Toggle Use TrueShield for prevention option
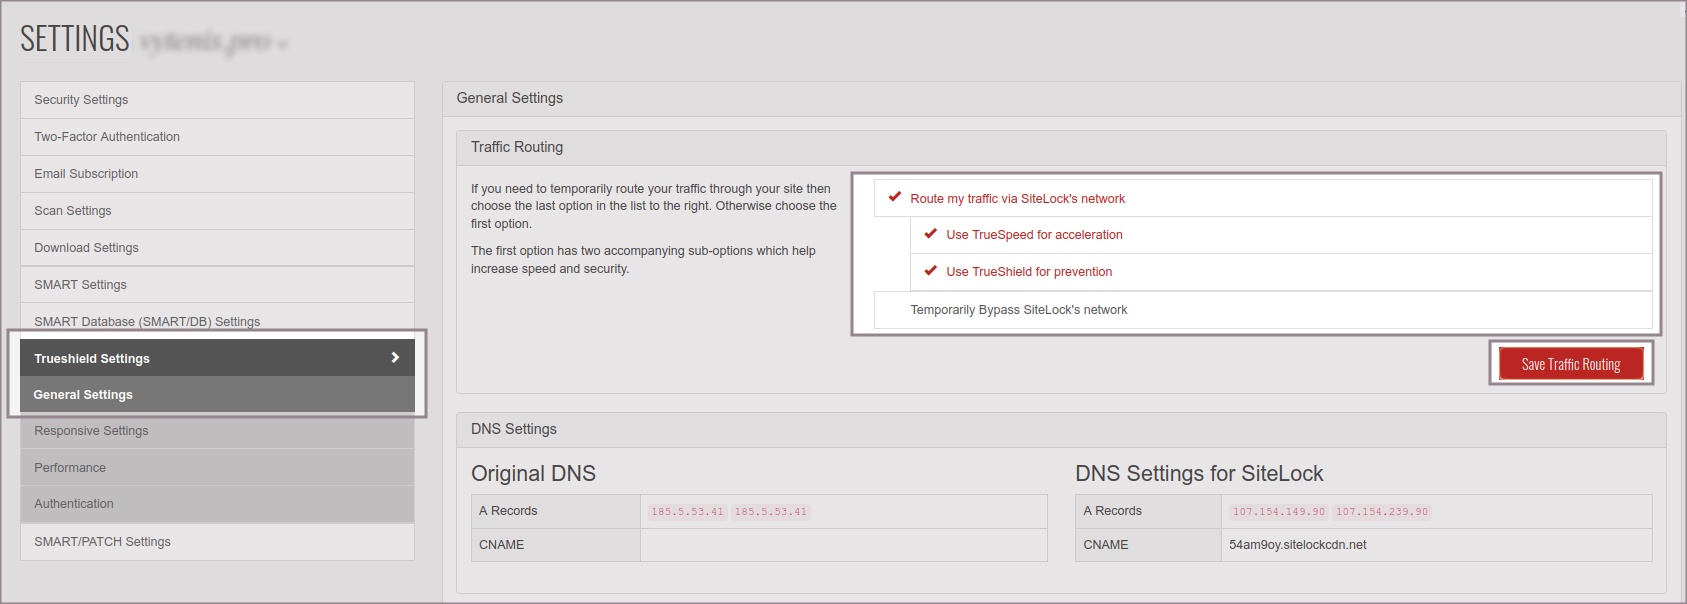The height and width of the screenshot is (604, 1687). pos(1029,272)
